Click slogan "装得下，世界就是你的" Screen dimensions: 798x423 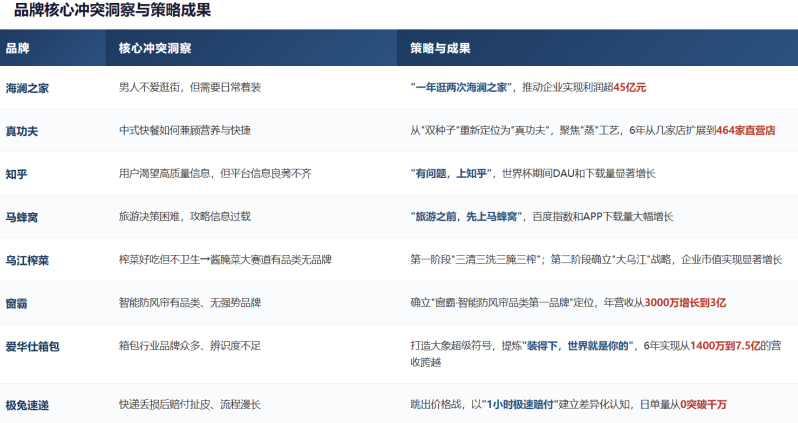(x=578, y=346)
